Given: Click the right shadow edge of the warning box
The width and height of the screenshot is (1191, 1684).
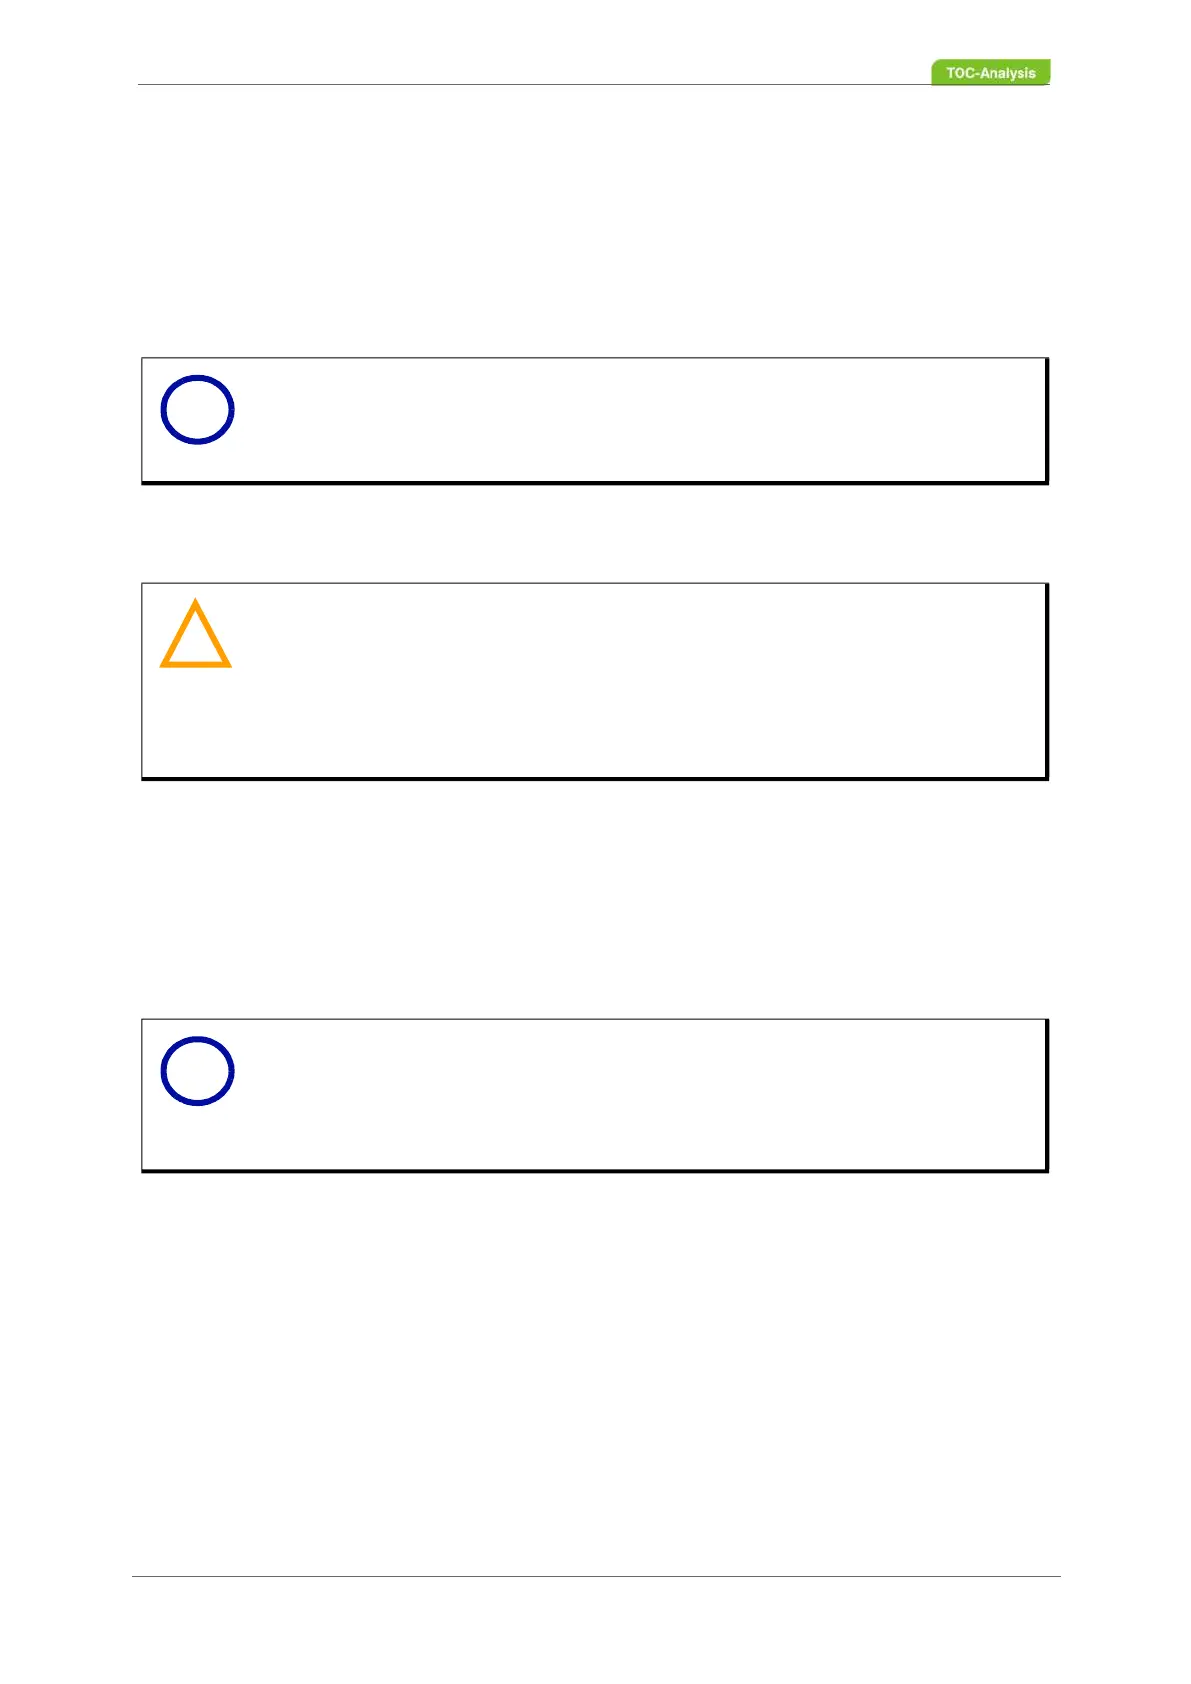Looking at the screenshot, I should (x=1047, y=680).
